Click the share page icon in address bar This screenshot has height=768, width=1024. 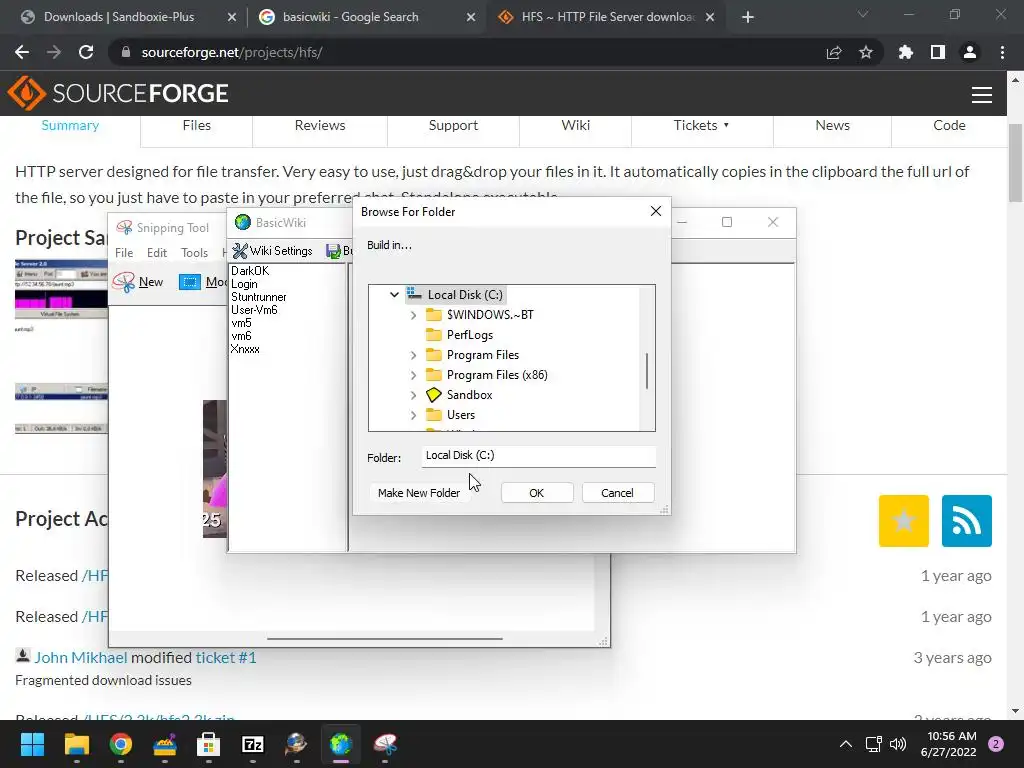pos(833,52)
